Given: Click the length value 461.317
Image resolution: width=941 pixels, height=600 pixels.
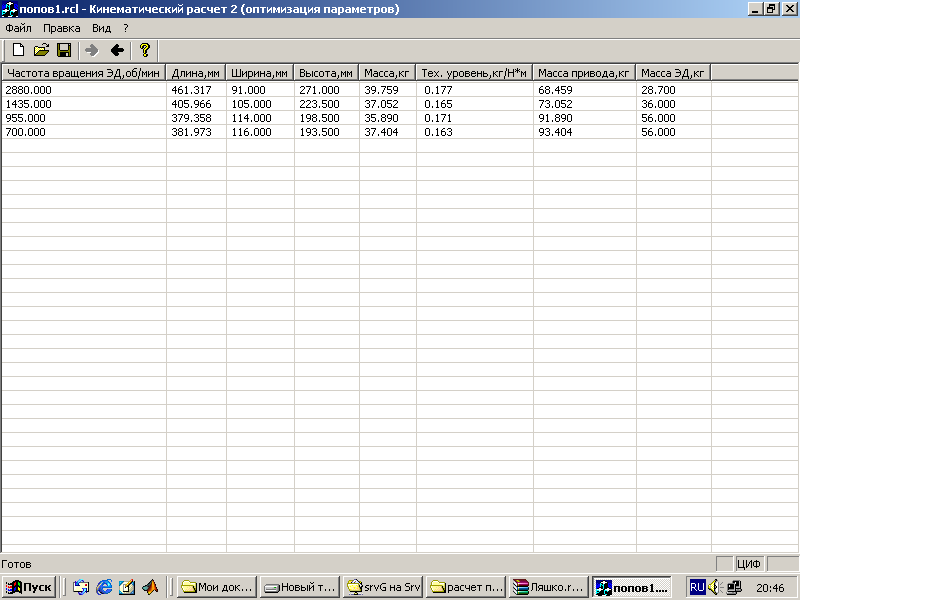Looking at the screenshot, I should 191,90.
